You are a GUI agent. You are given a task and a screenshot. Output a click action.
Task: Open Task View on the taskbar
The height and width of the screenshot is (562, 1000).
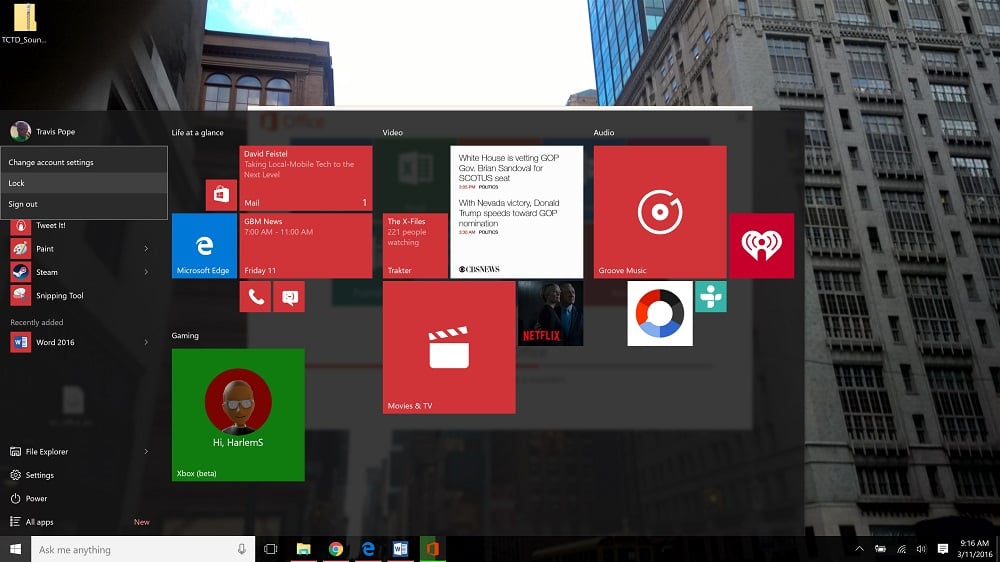[270, 549]
